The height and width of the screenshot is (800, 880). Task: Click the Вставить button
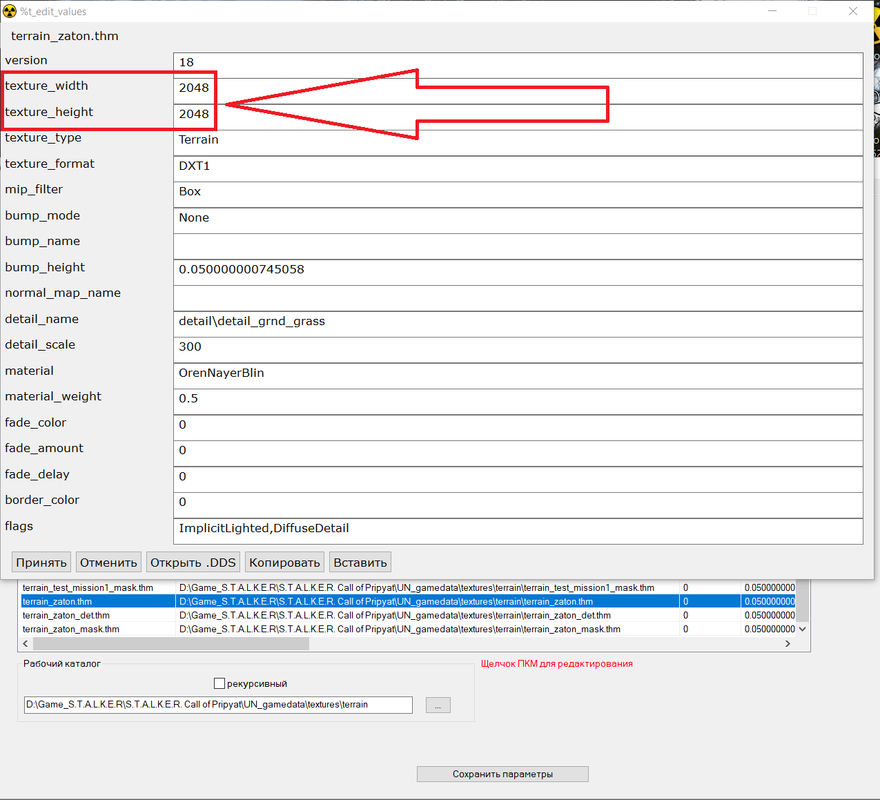click(360, 563)
